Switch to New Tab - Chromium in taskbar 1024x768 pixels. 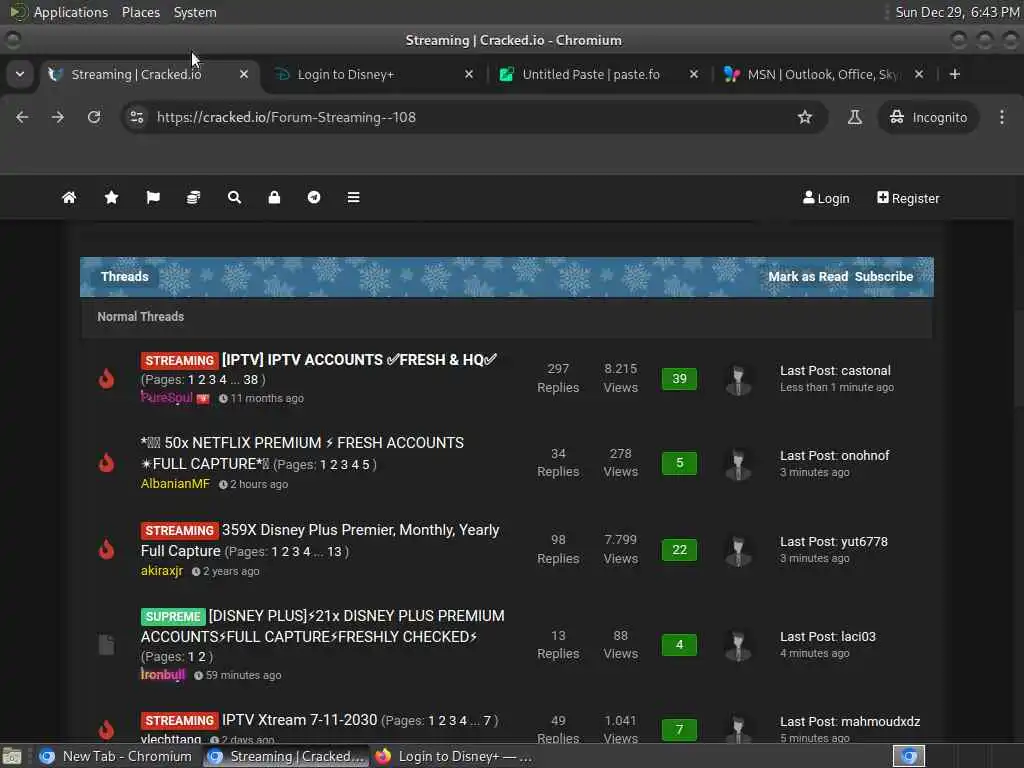click(116, 756)
